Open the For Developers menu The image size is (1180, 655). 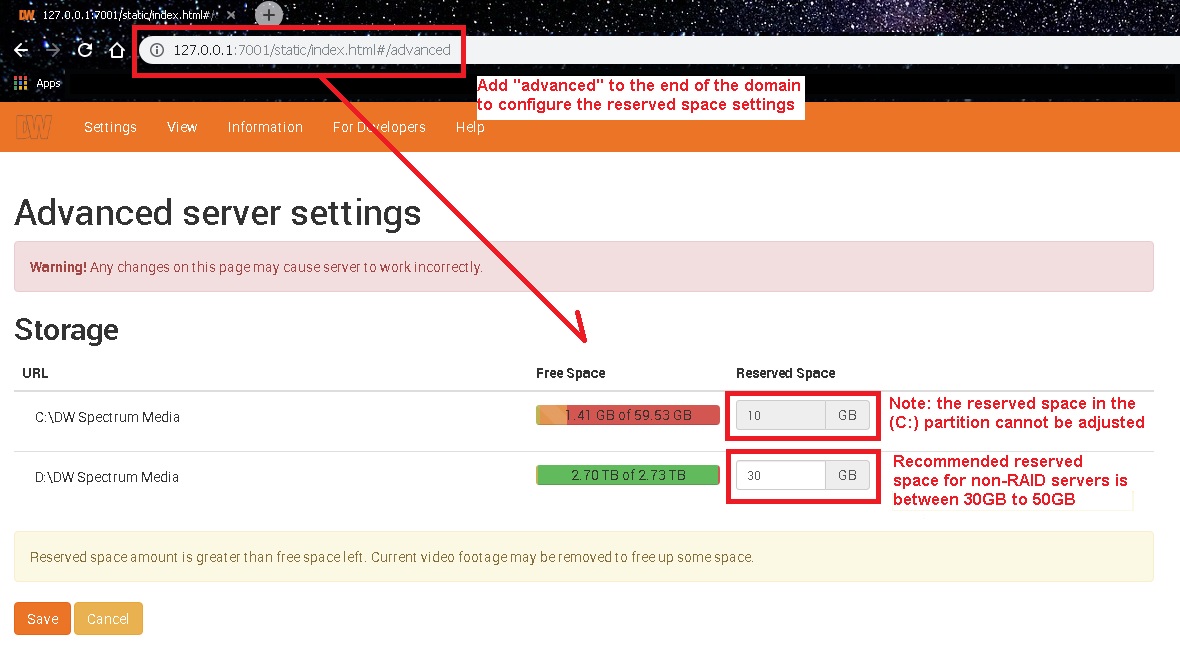pyautogui.click(x=379, y=127)
